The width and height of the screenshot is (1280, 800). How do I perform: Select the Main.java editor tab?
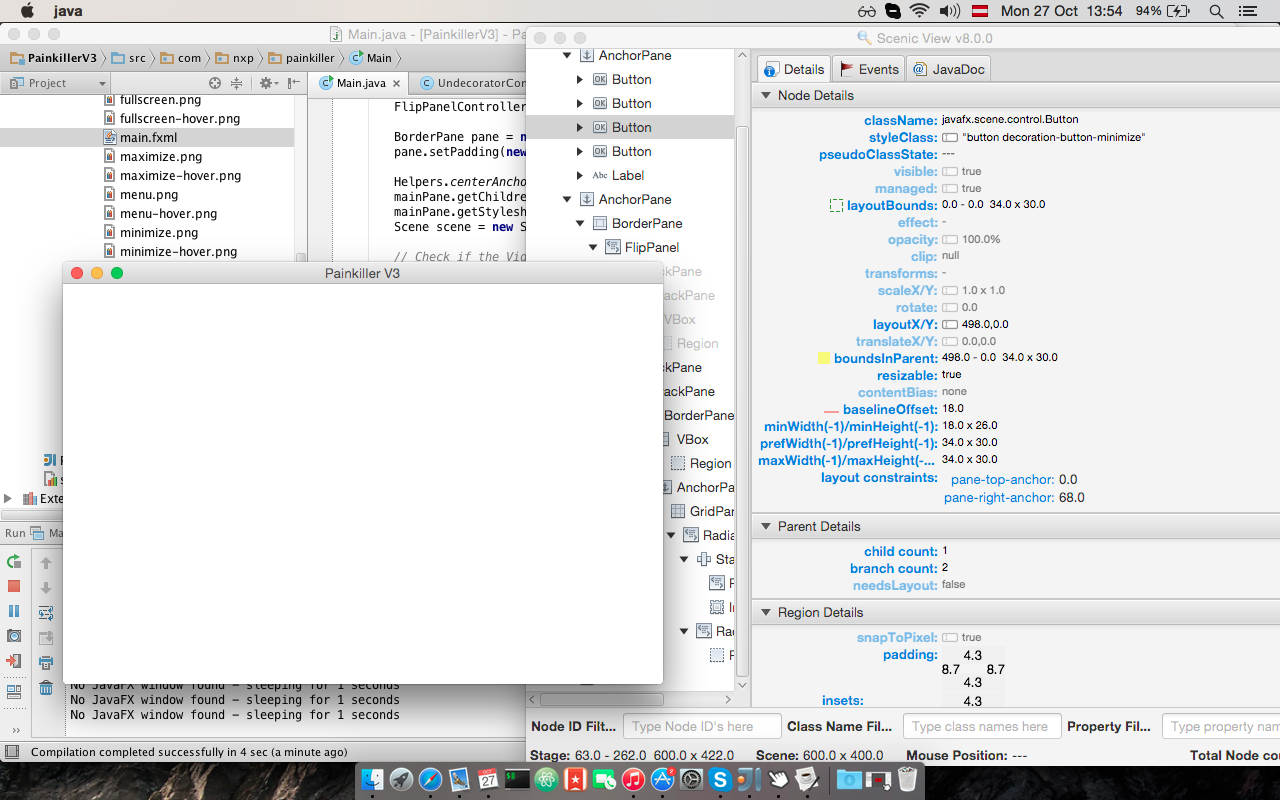coord(360,83)
